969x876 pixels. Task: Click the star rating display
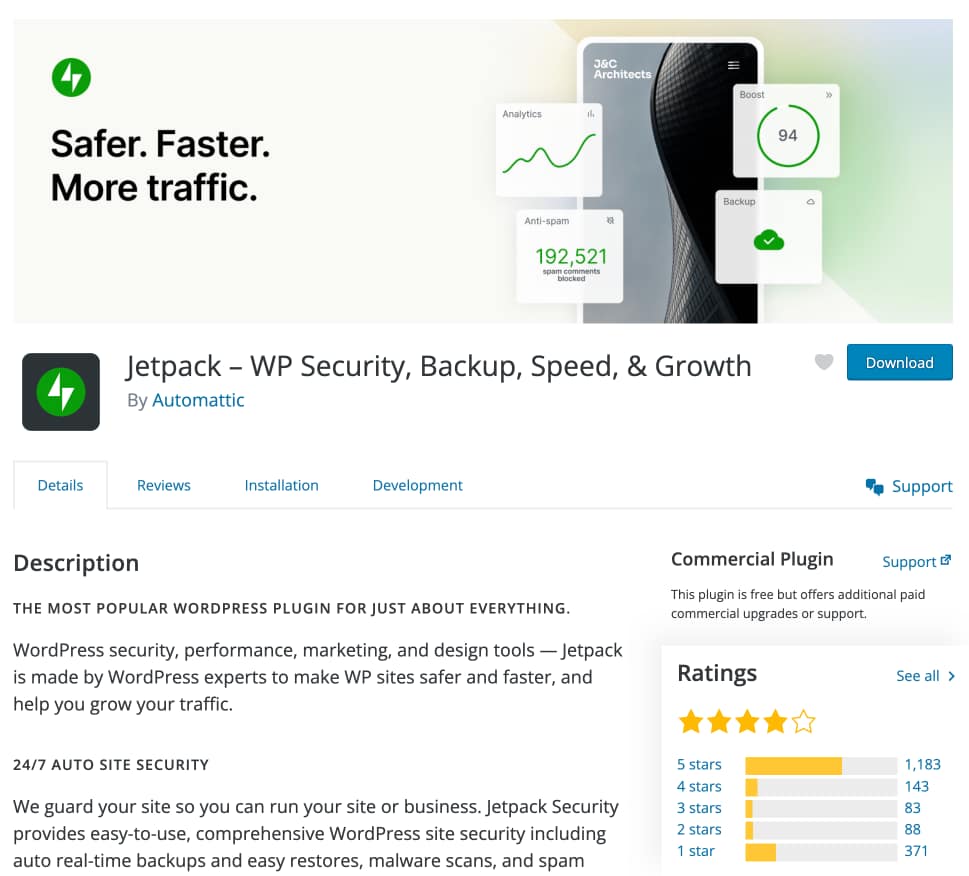747,721
